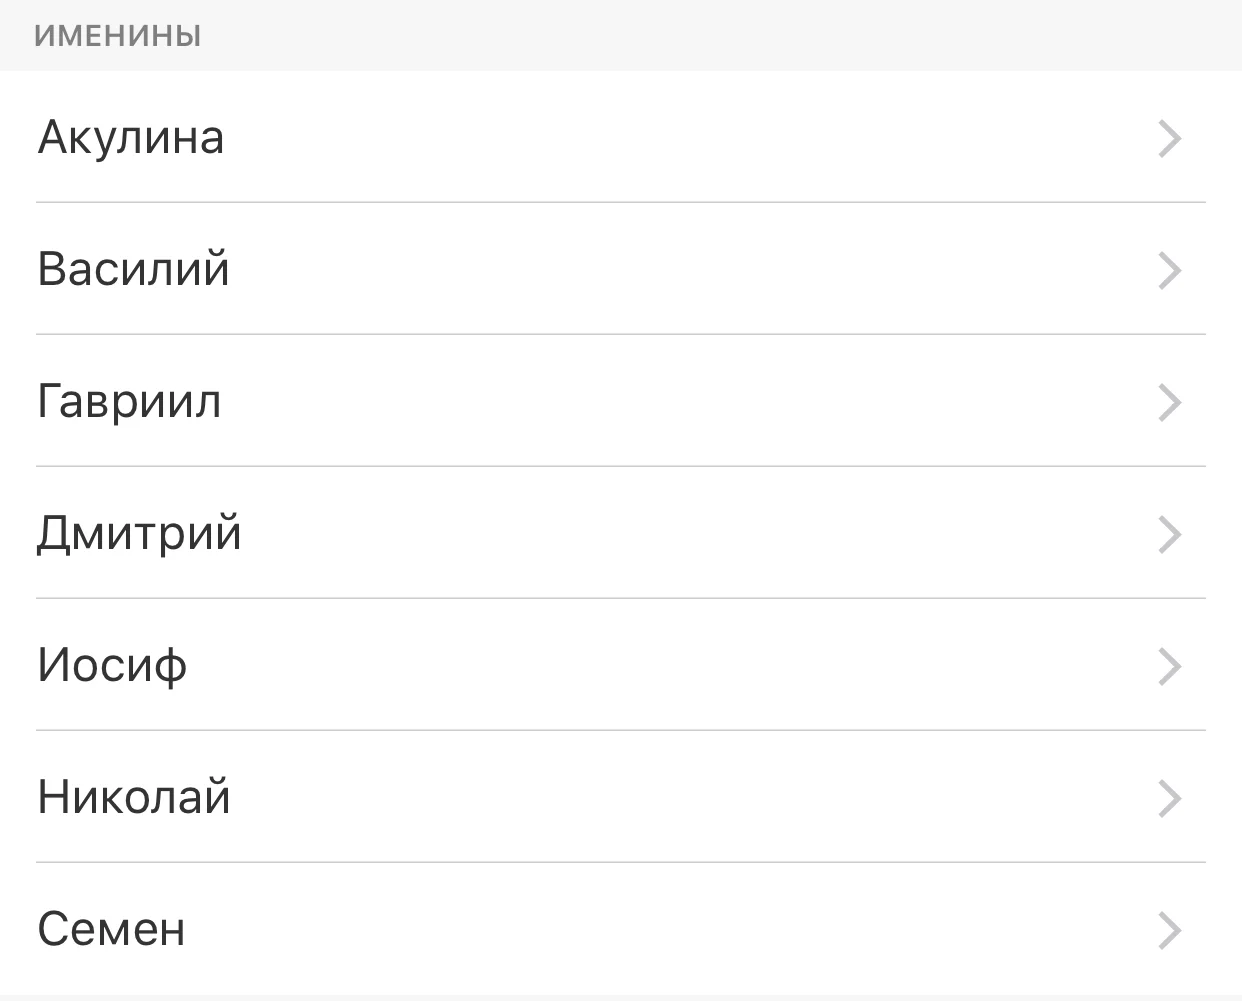
Task: Open Семен details via its chevron
Action: tap(1169, 931)
